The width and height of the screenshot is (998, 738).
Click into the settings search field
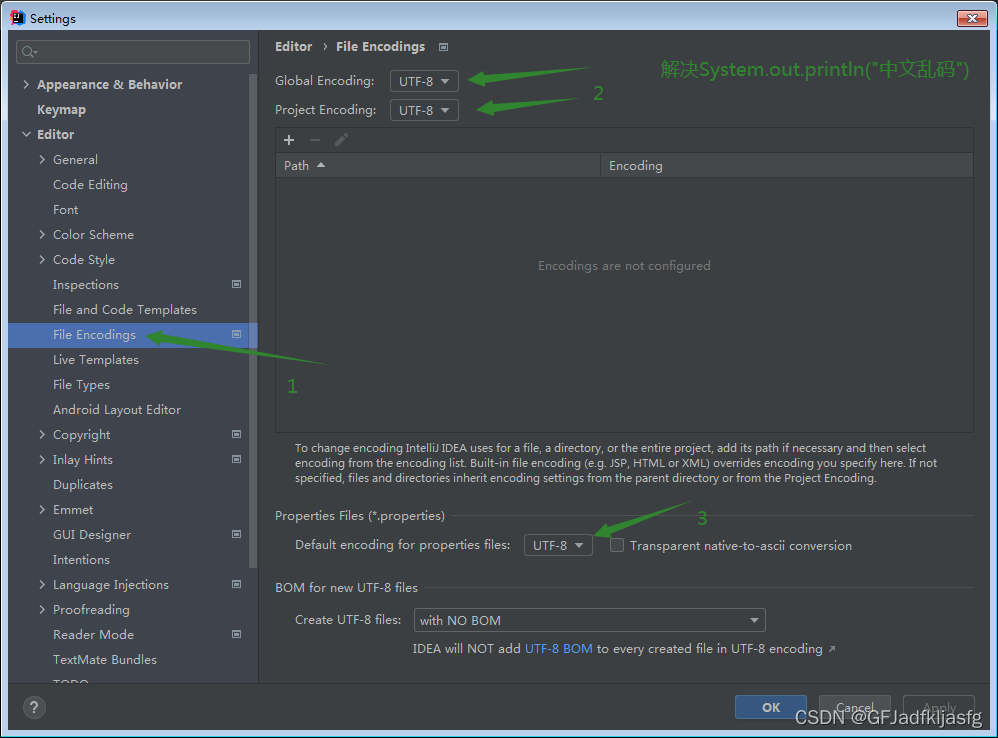point(133,52)
